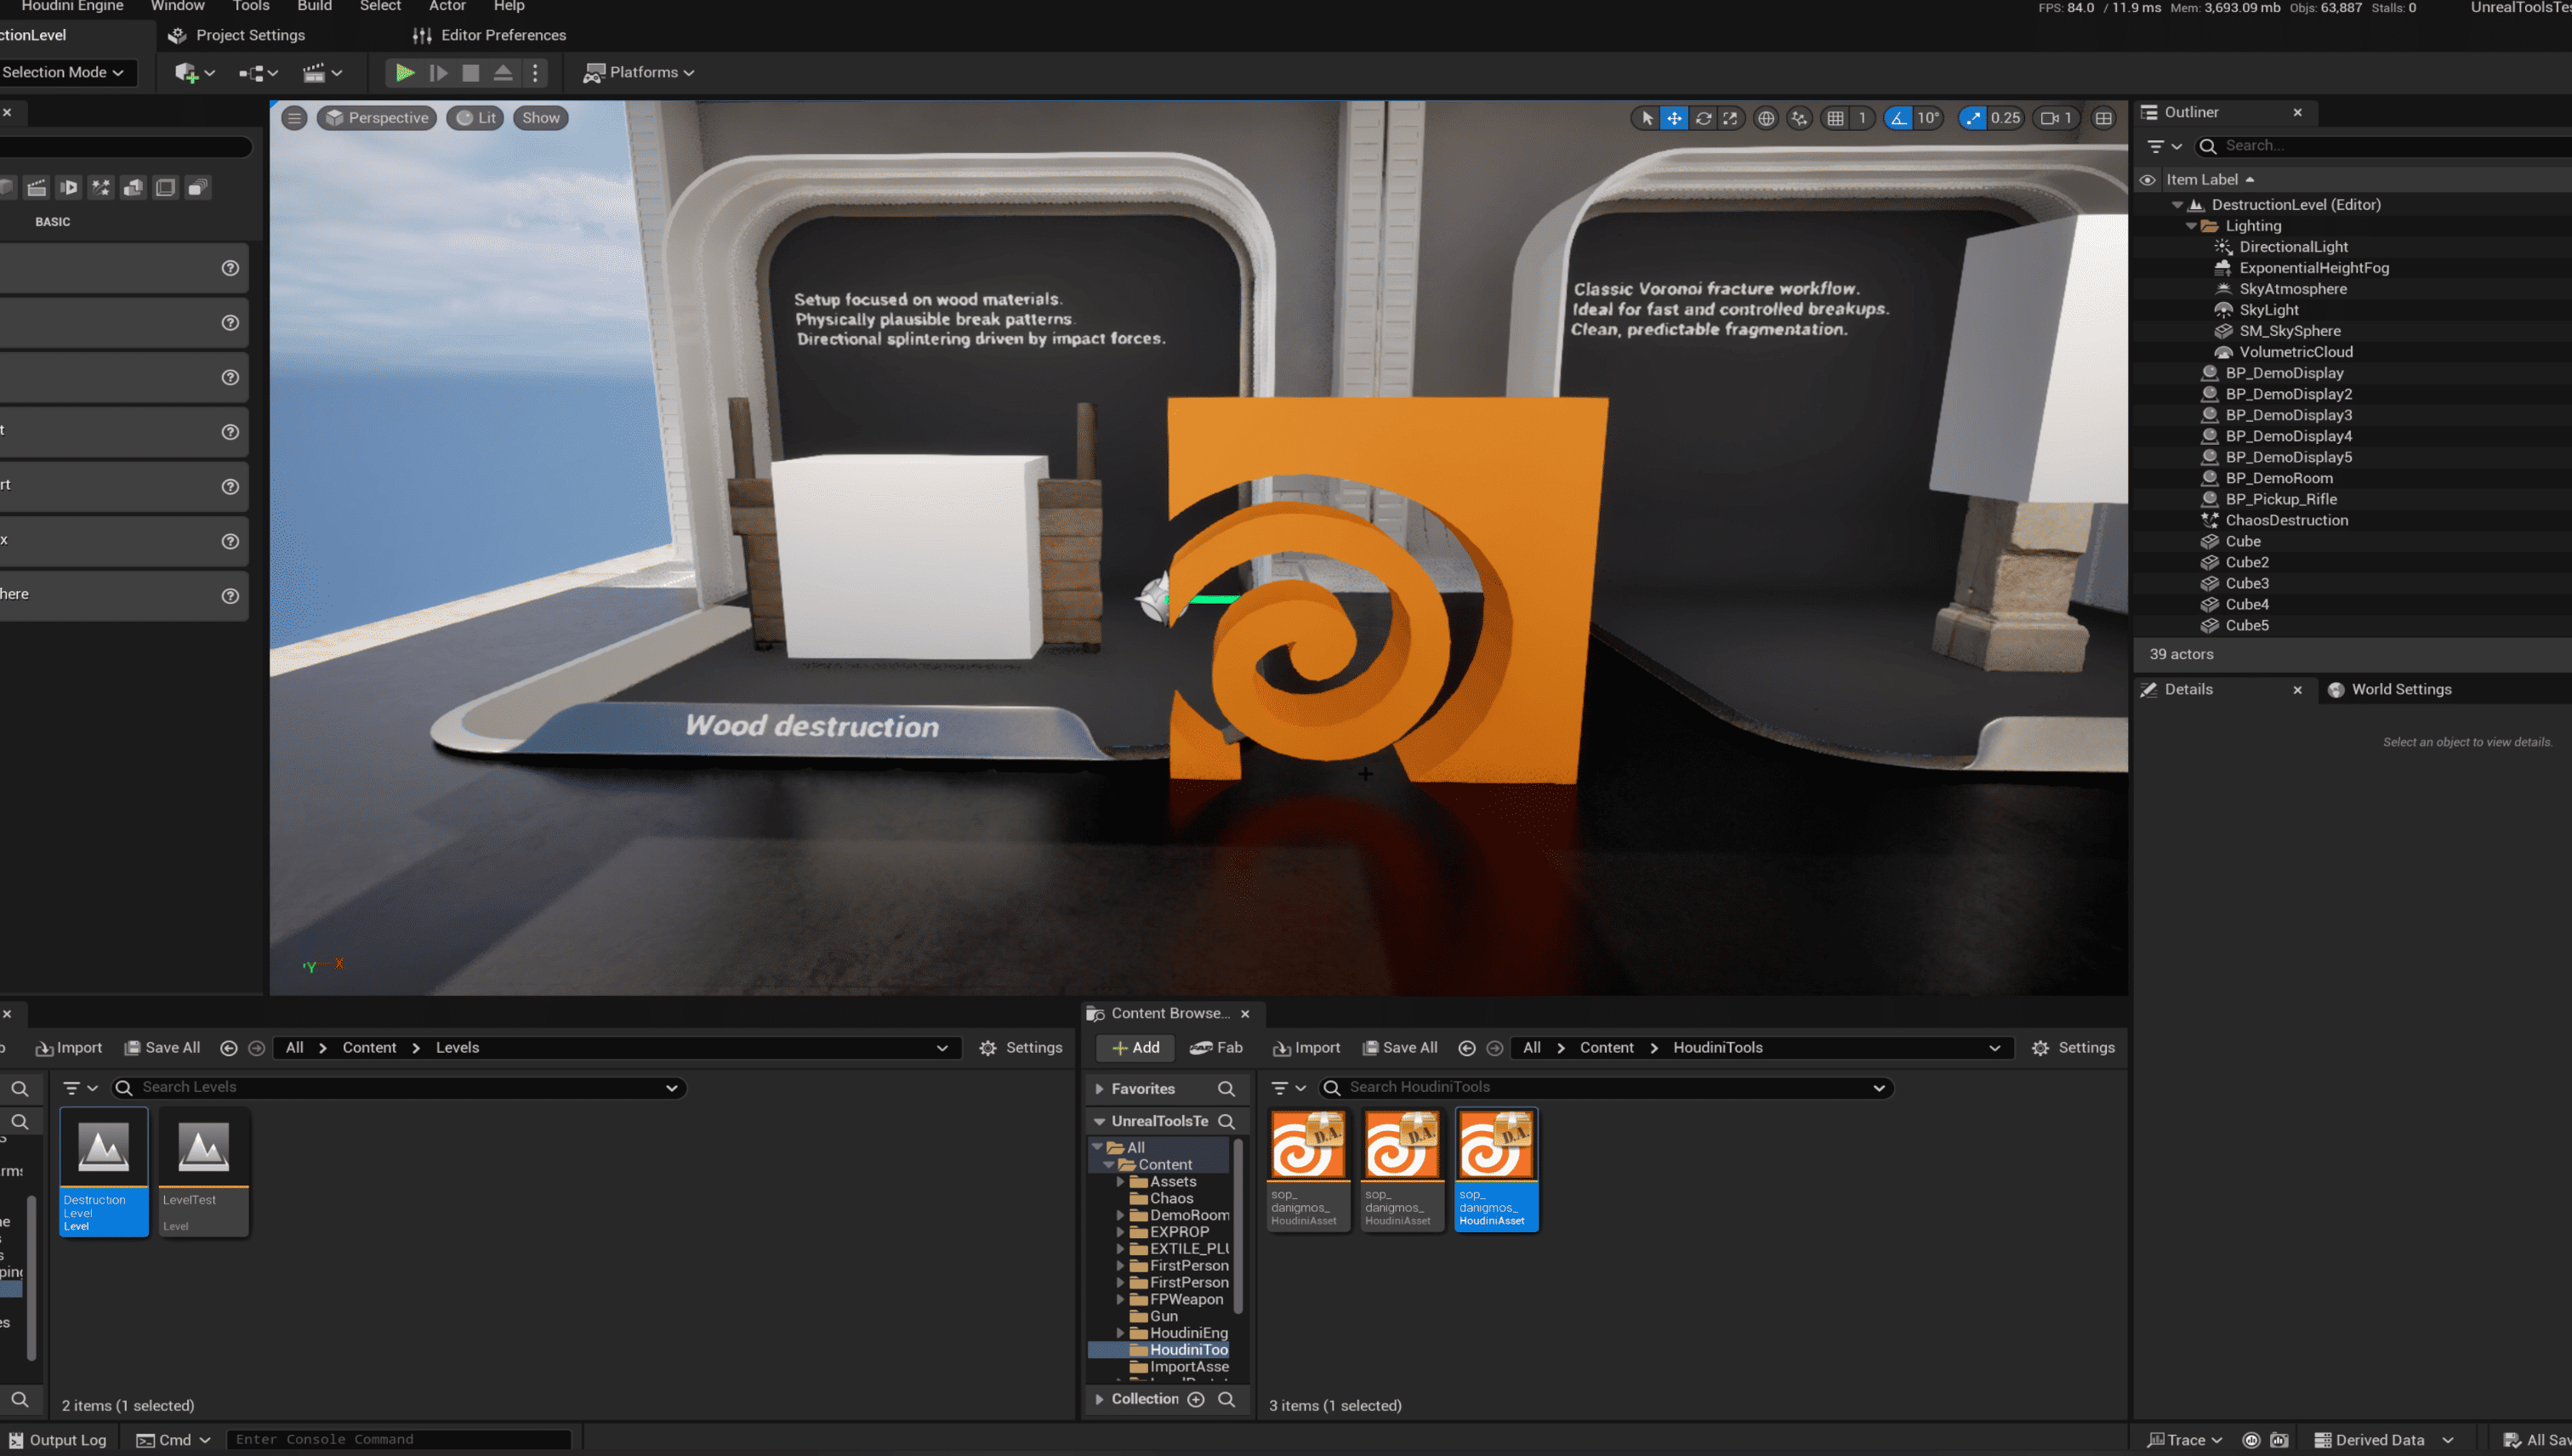The image size is (2572, 1456).
Task: Click the surface snapping icon
Action: [1799, 118]
